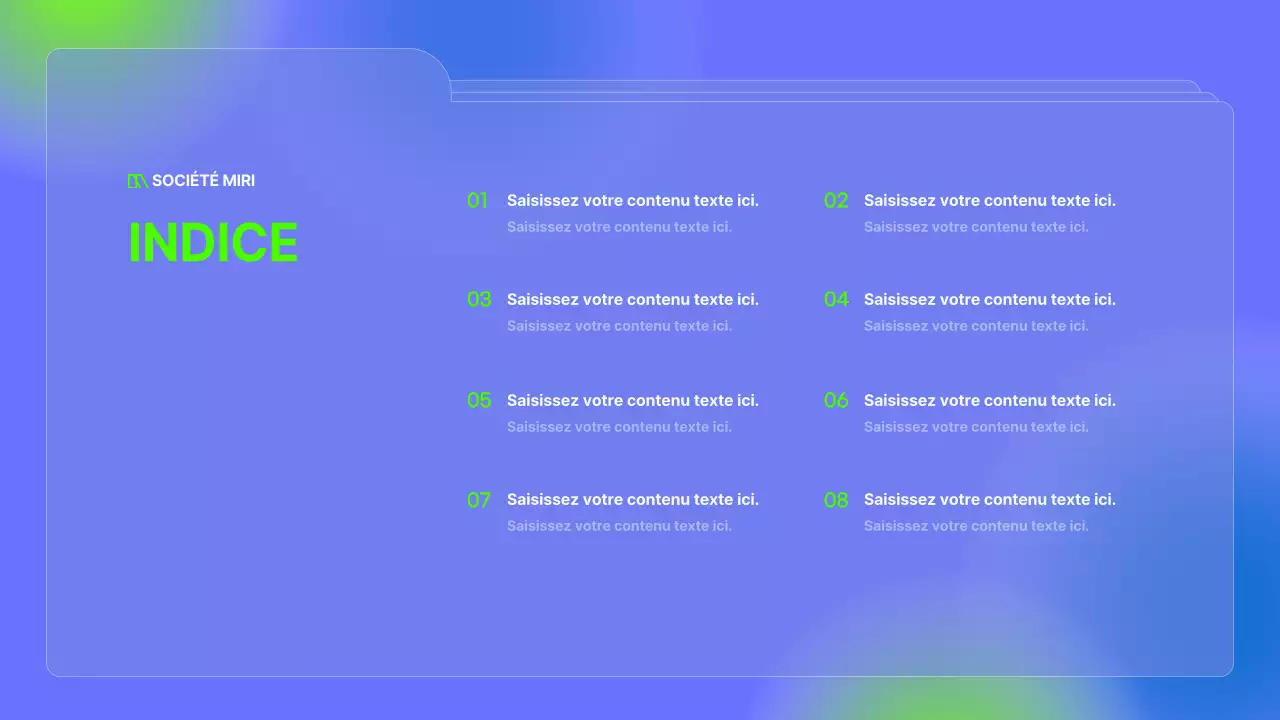Select the faded subtitle under item 08
This screenshot has height=720, width=1280.
(x=976, y=526)
